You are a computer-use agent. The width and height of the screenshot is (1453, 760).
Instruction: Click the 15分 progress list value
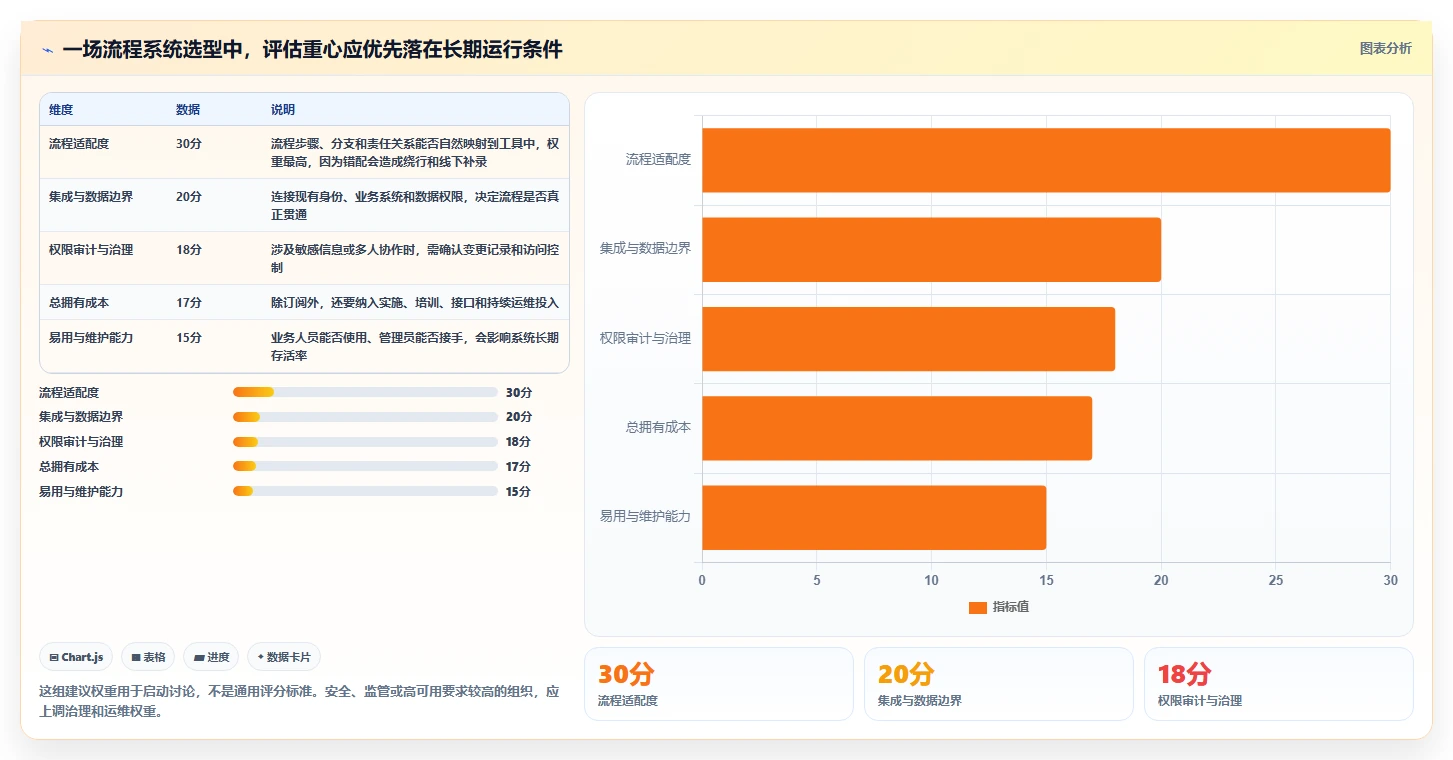[518, 492]
